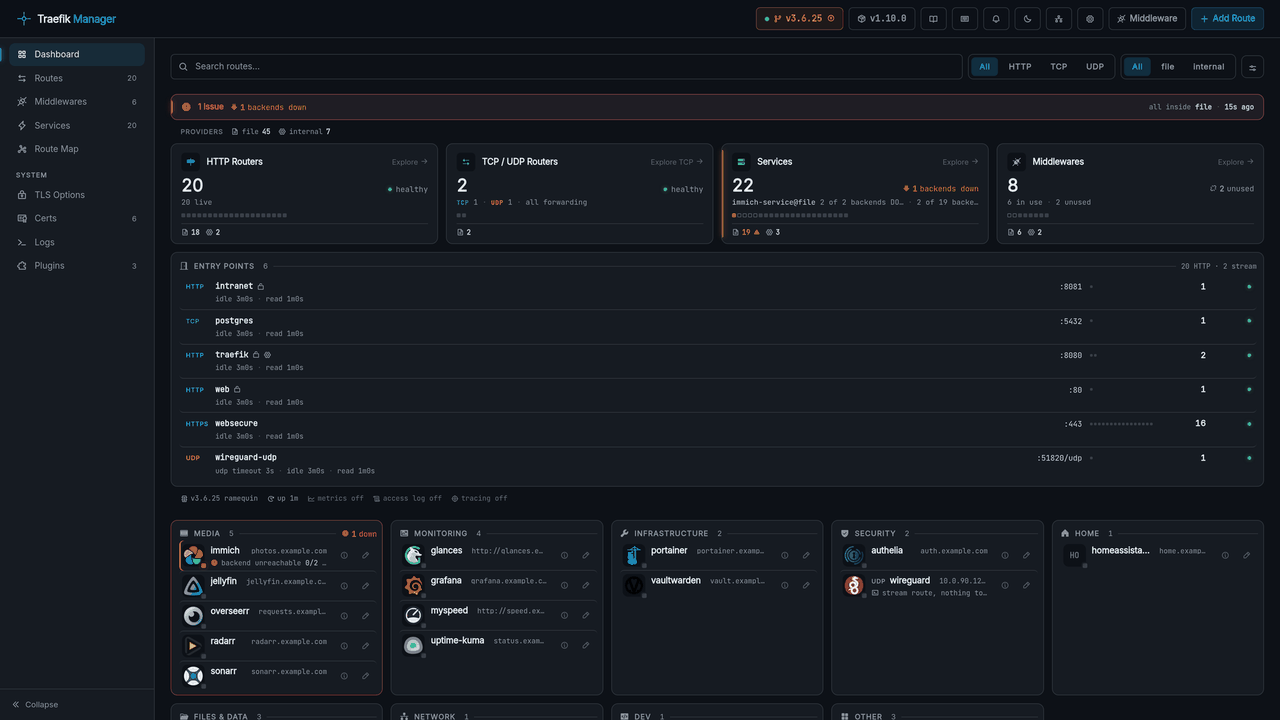This screenshot has width=1280, height=720.
Task: Open info for the immich route
Action: click(x=344, y=555)
